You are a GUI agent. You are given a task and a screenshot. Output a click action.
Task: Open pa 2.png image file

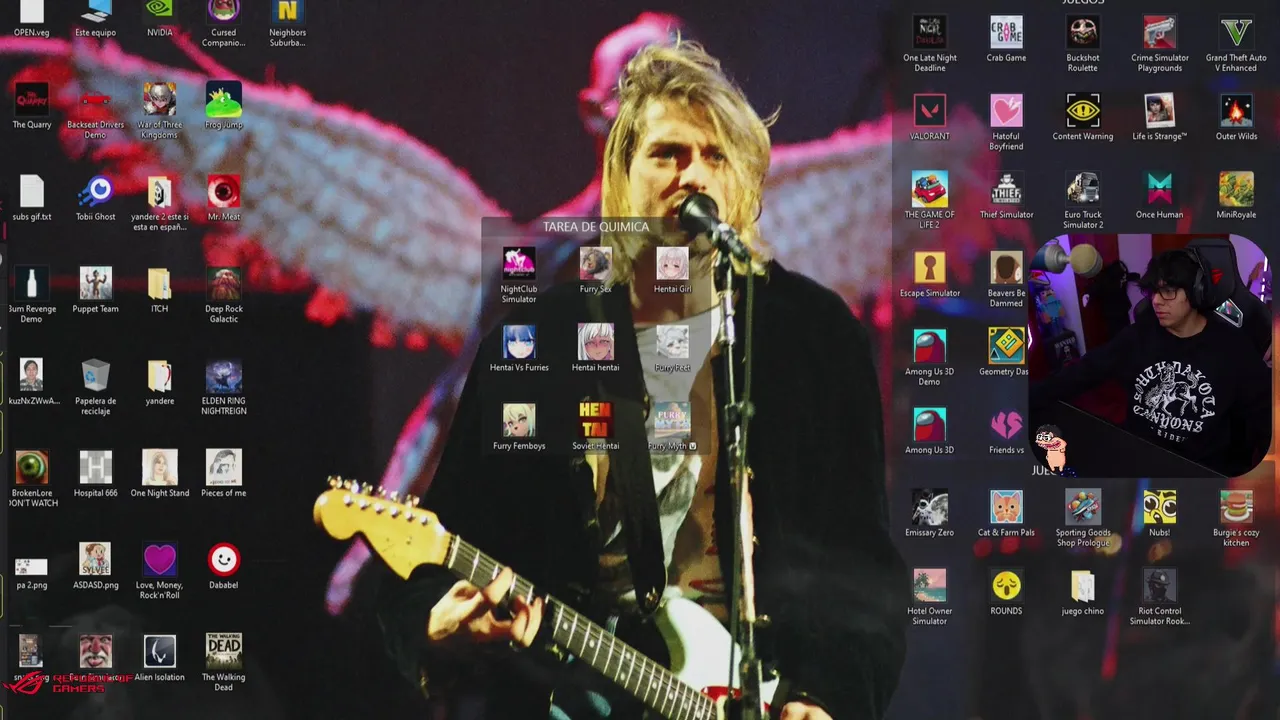tap(31, 567)
